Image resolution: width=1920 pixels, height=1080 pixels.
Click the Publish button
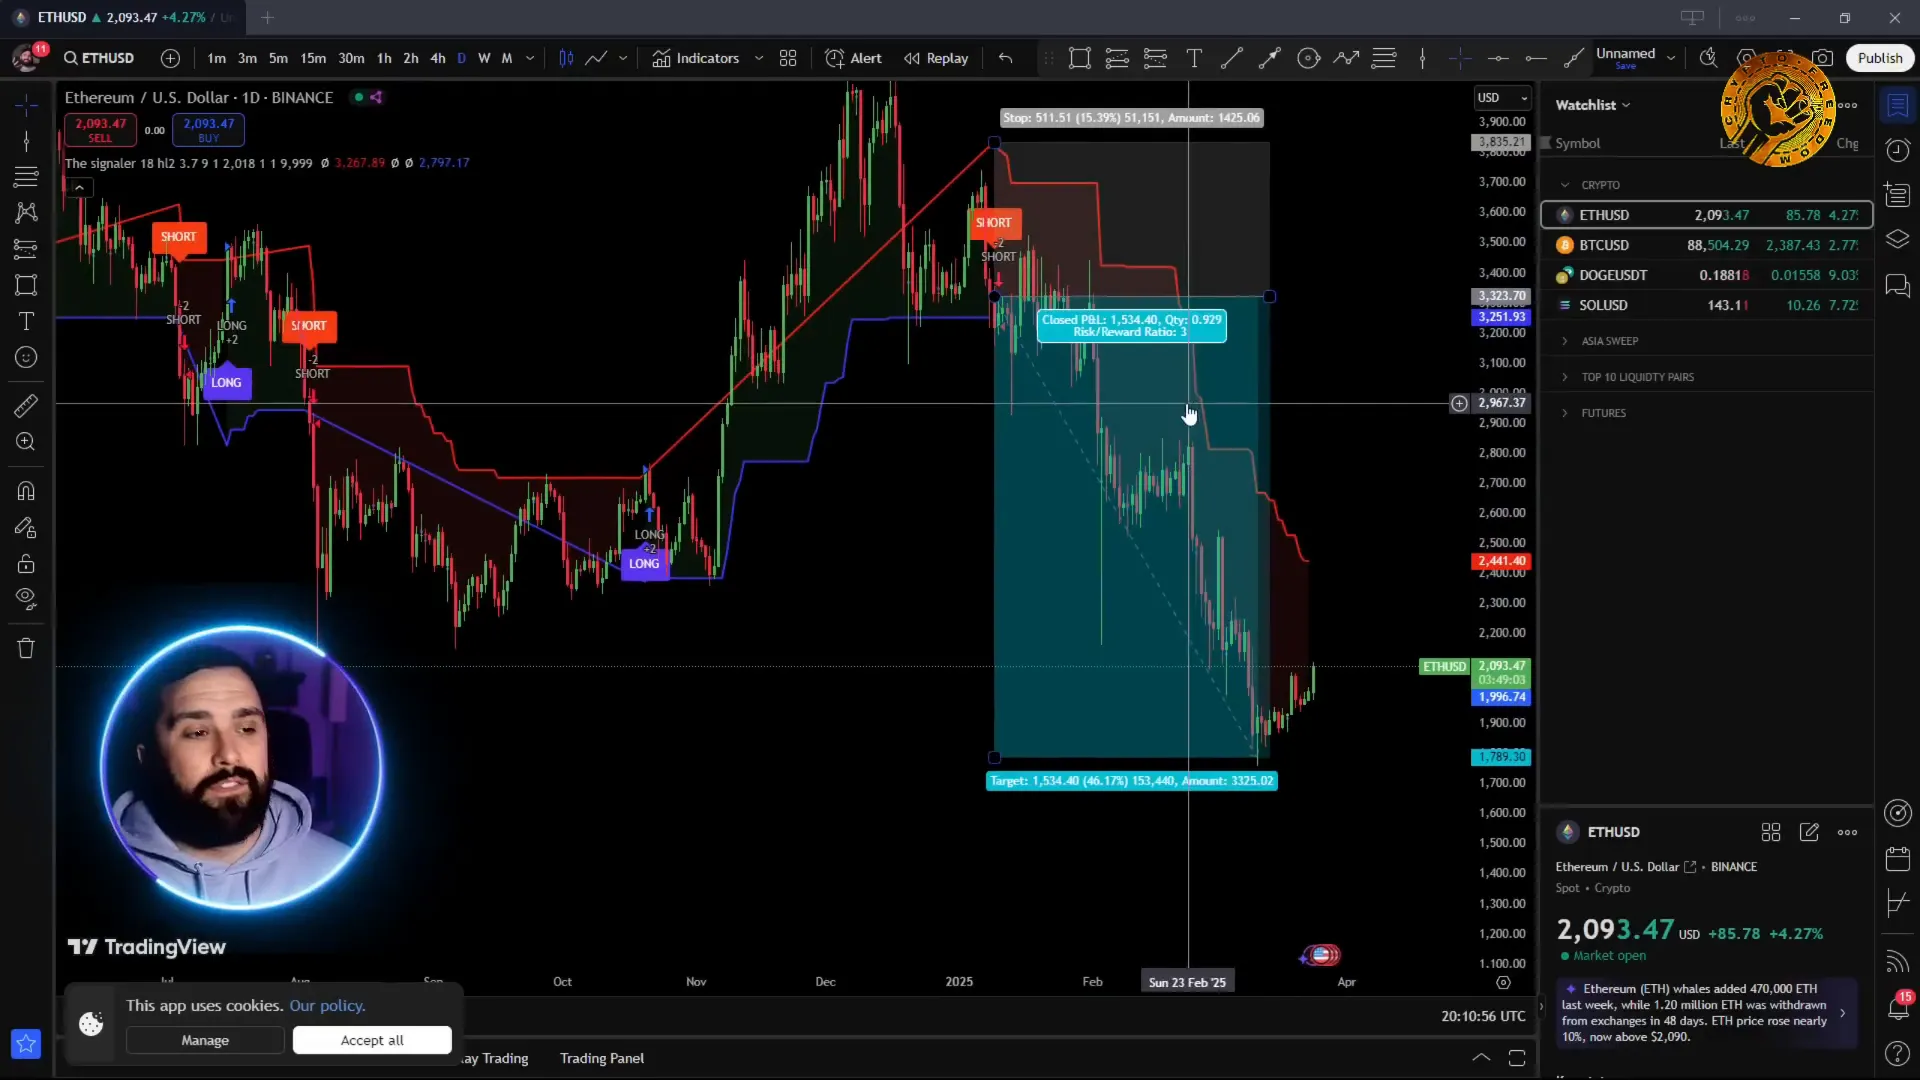pos(1879,58)
